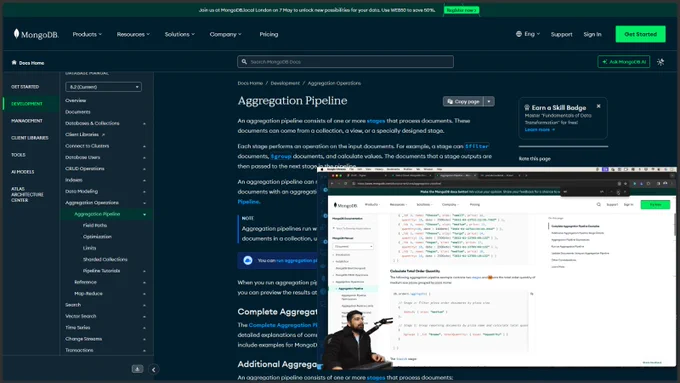This screenshot has height=383, width=680.
Task: Open the Eng language selector
Action: coord(528,34)
